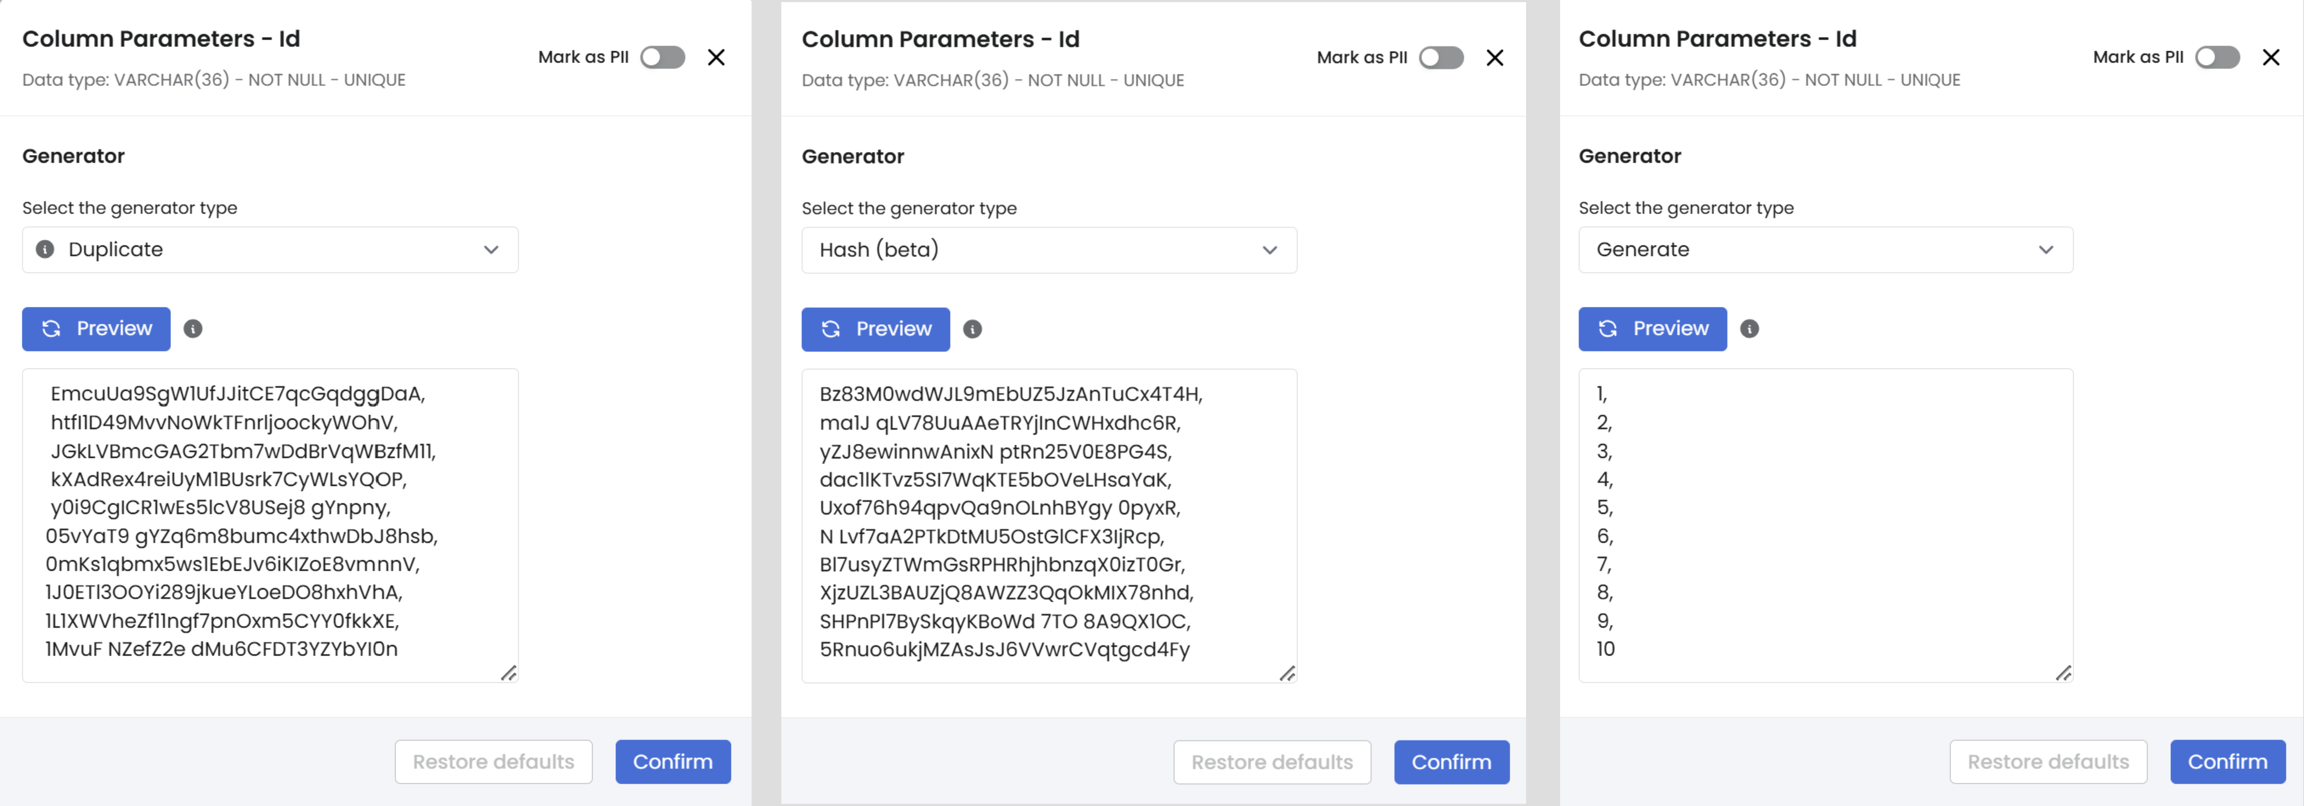Expand the Hash (beta) generator type dropdown

pyautogui.click(x=1049, y=250)
